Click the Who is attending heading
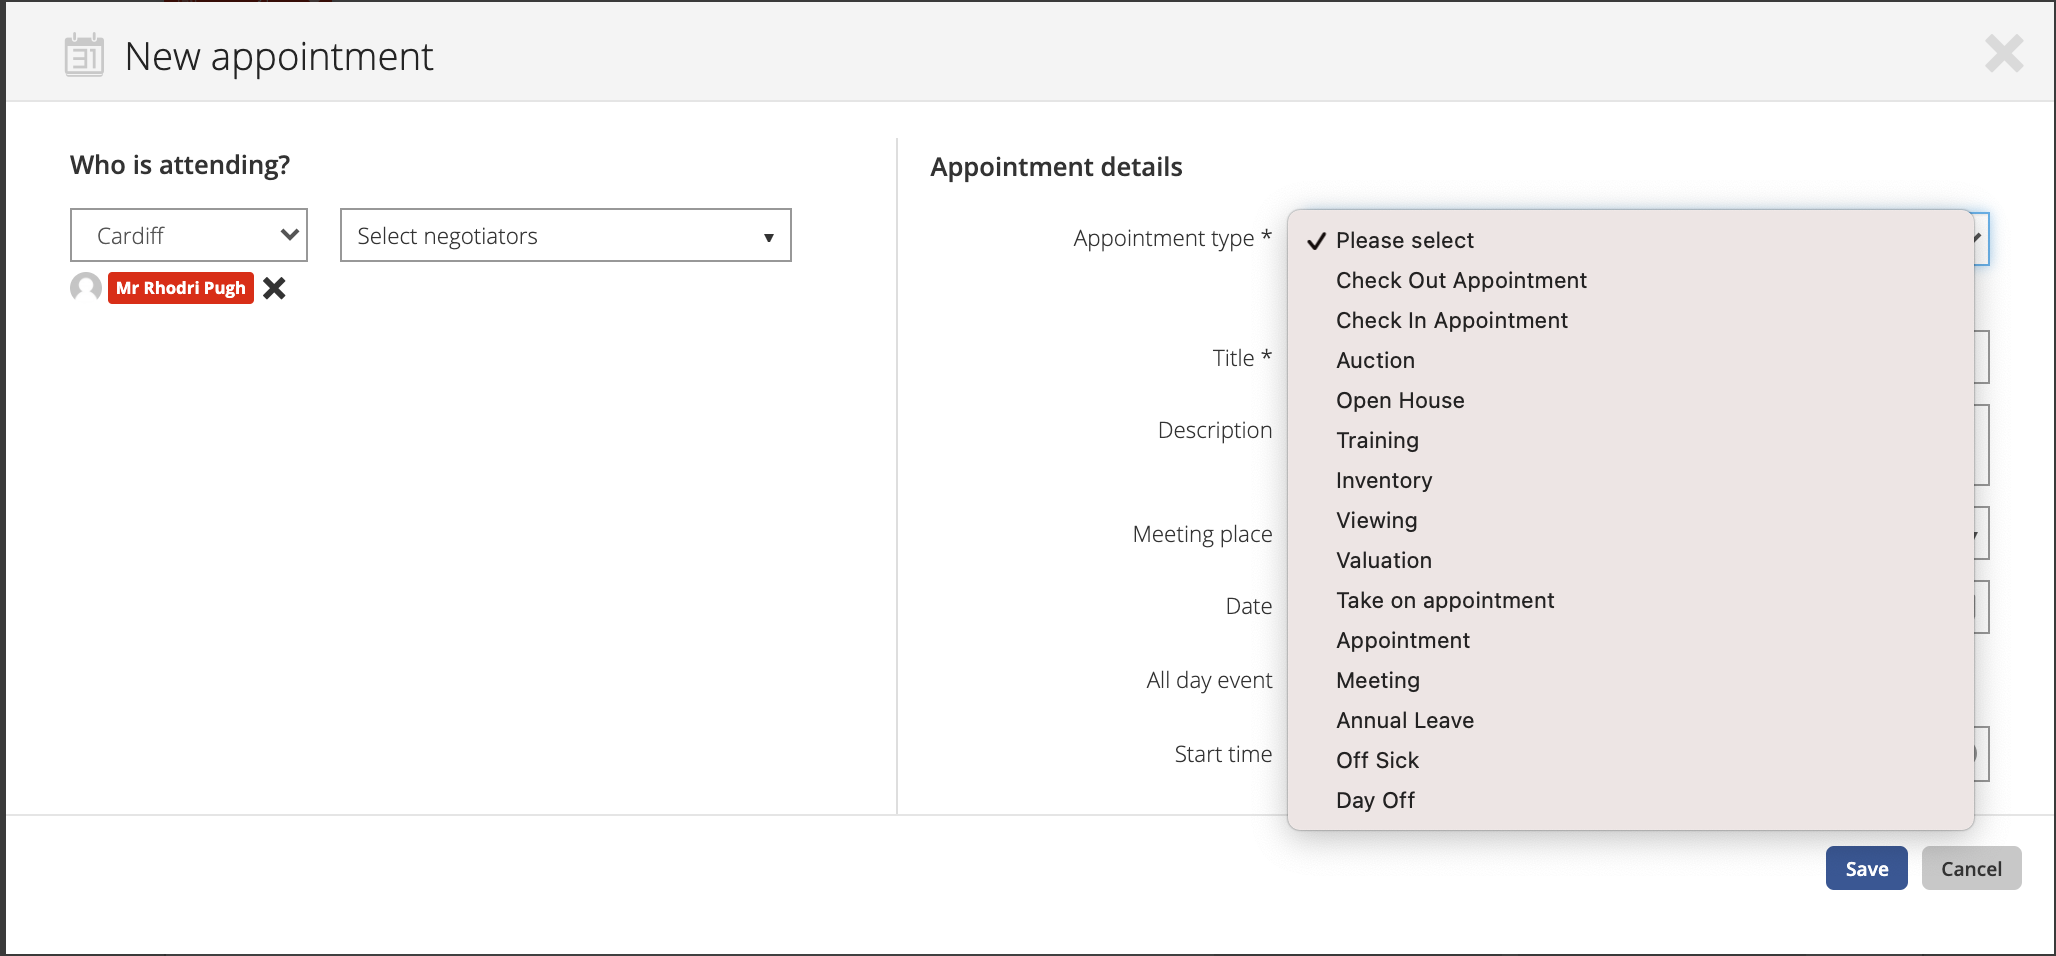This screenshot has height=956, width=2056. point(180,165)
